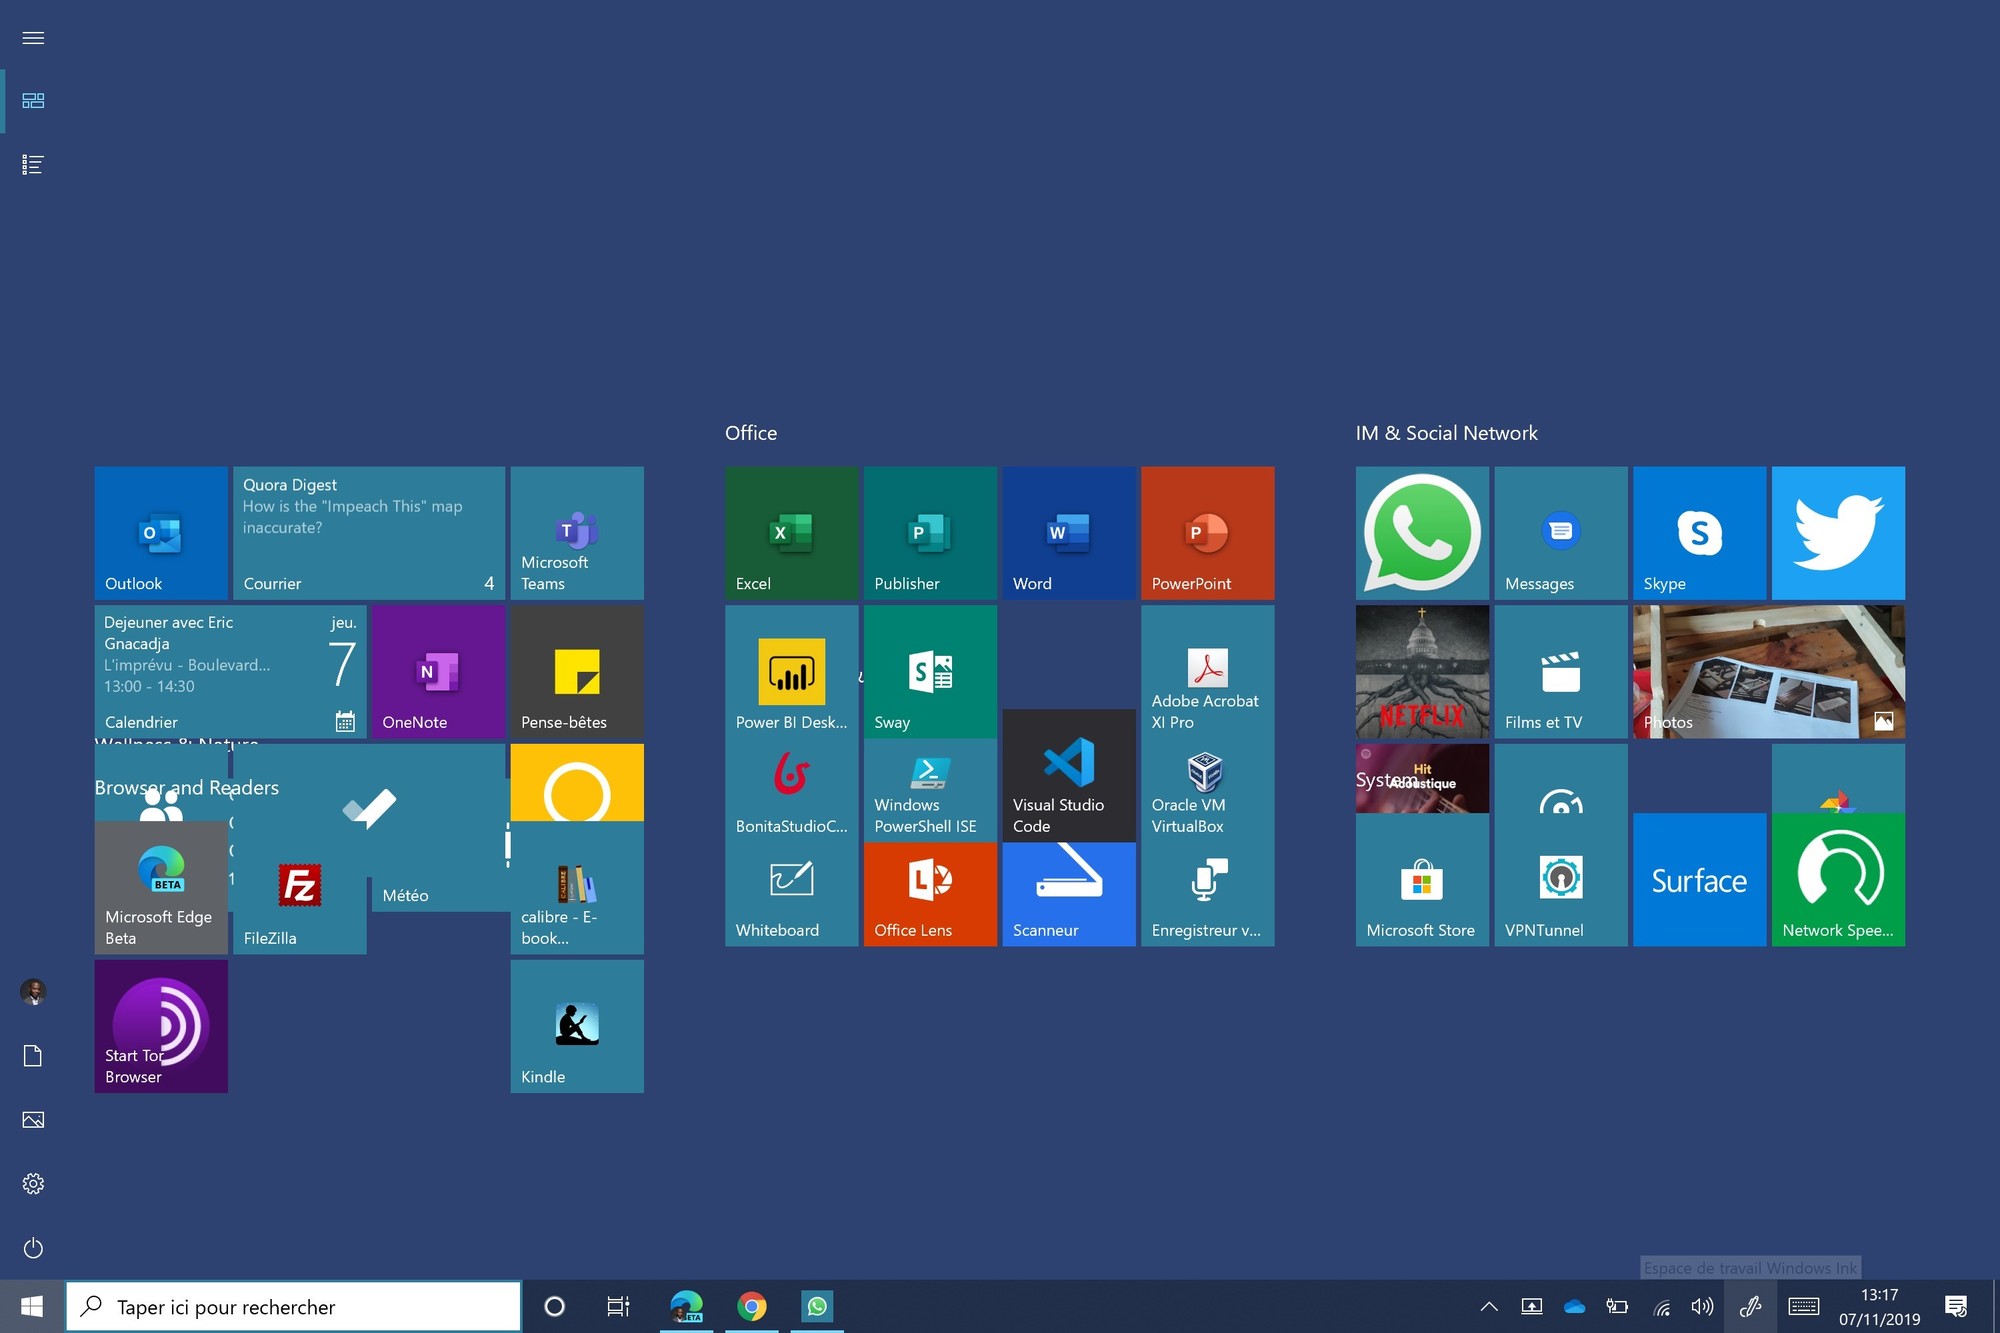The width and height of the screenshot is (2000, 1333).
Task: Launch calibre E-book management tile
Action: pos(577,888)
